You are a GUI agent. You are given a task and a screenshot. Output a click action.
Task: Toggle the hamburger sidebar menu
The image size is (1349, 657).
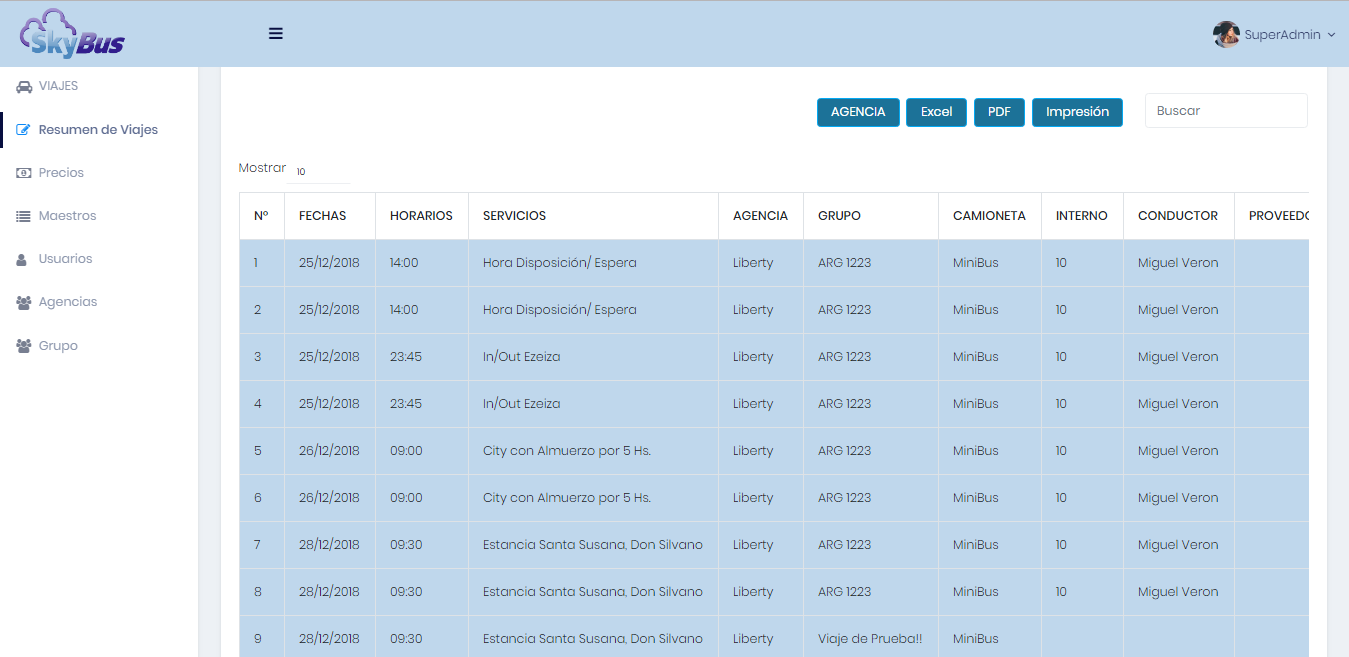276,33
